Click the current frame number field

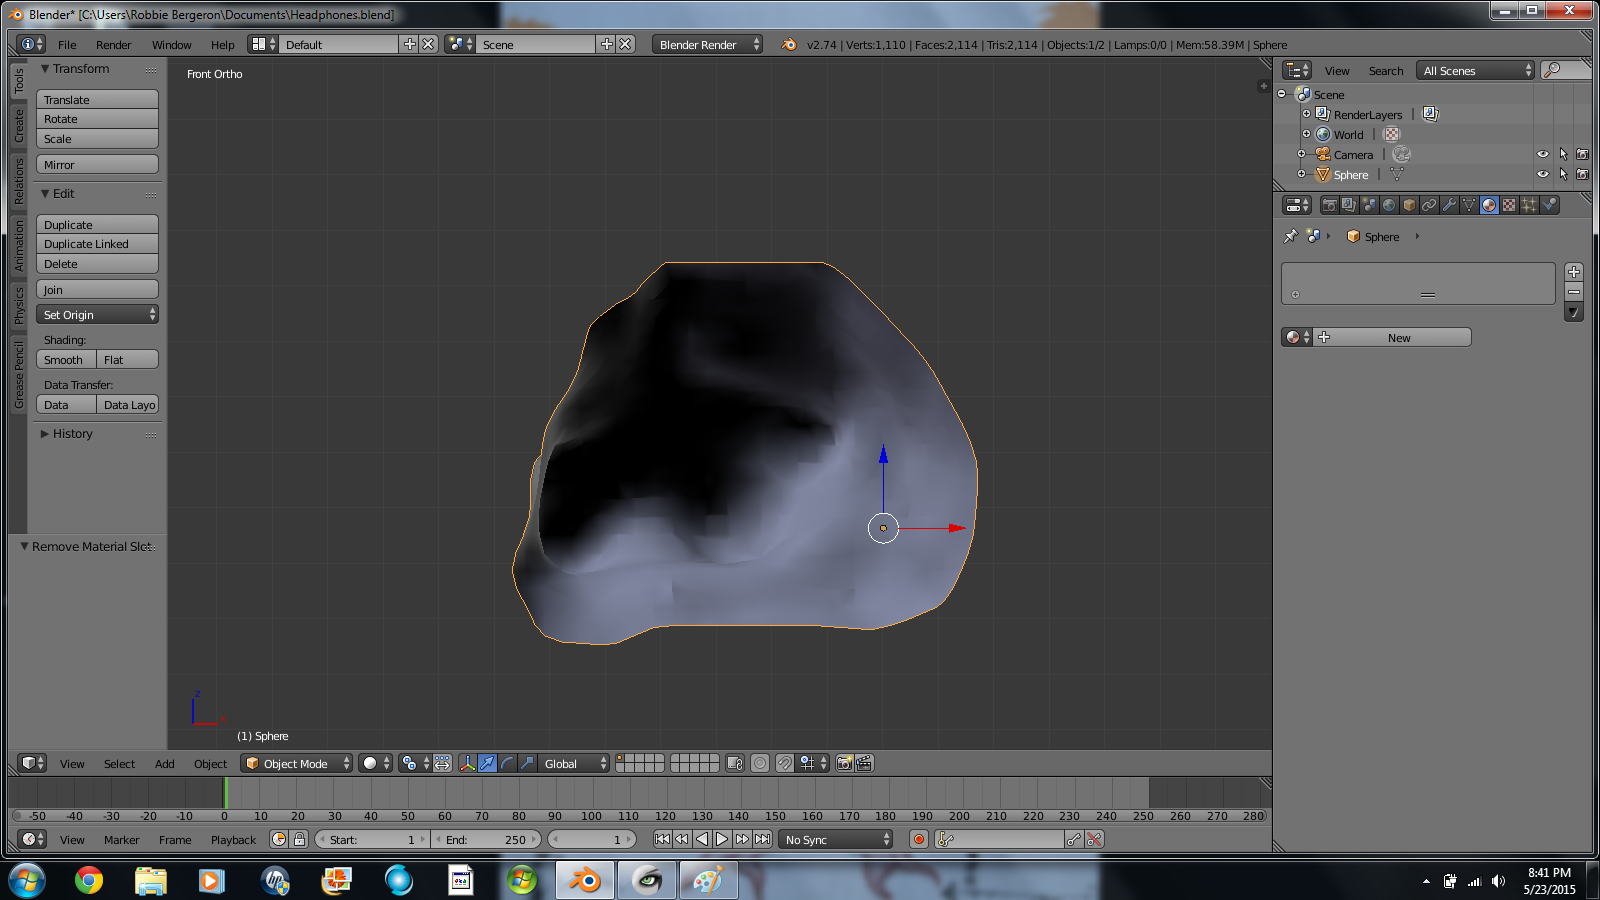592,839
